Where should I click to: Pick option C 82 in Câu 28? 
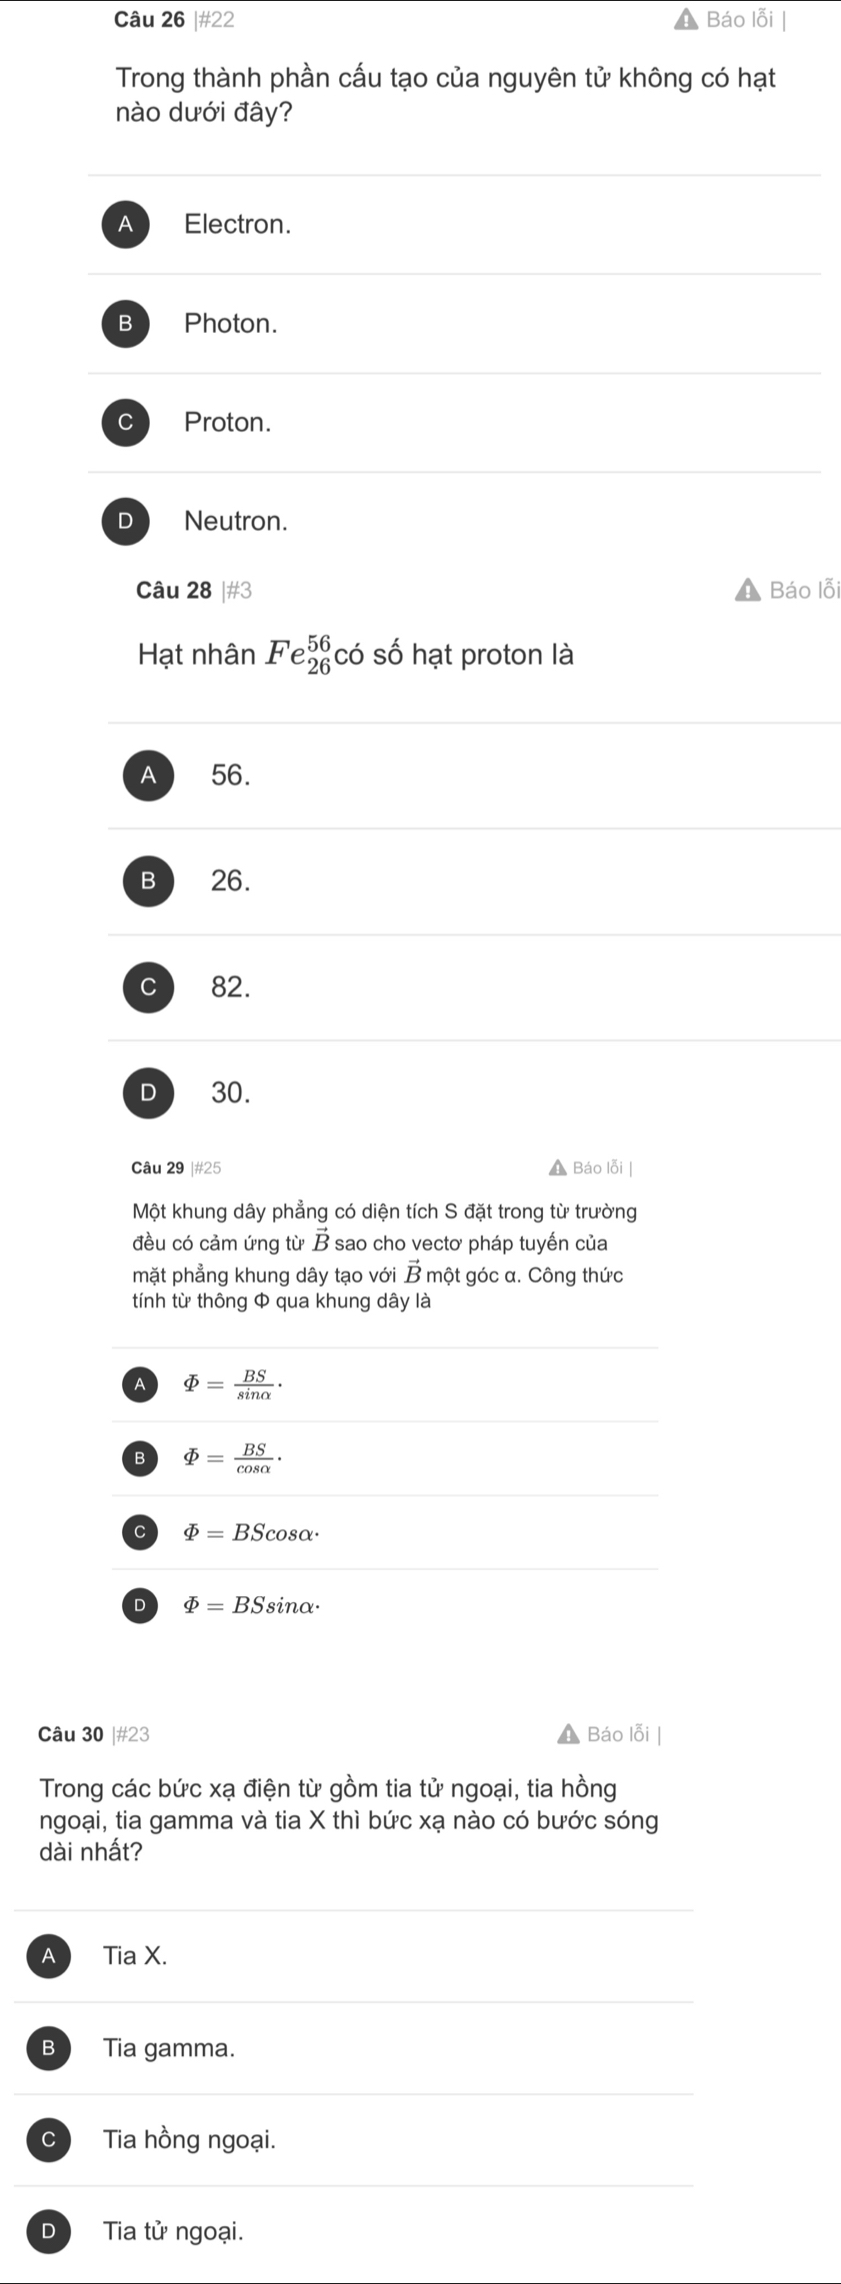[x=473, y=987]
